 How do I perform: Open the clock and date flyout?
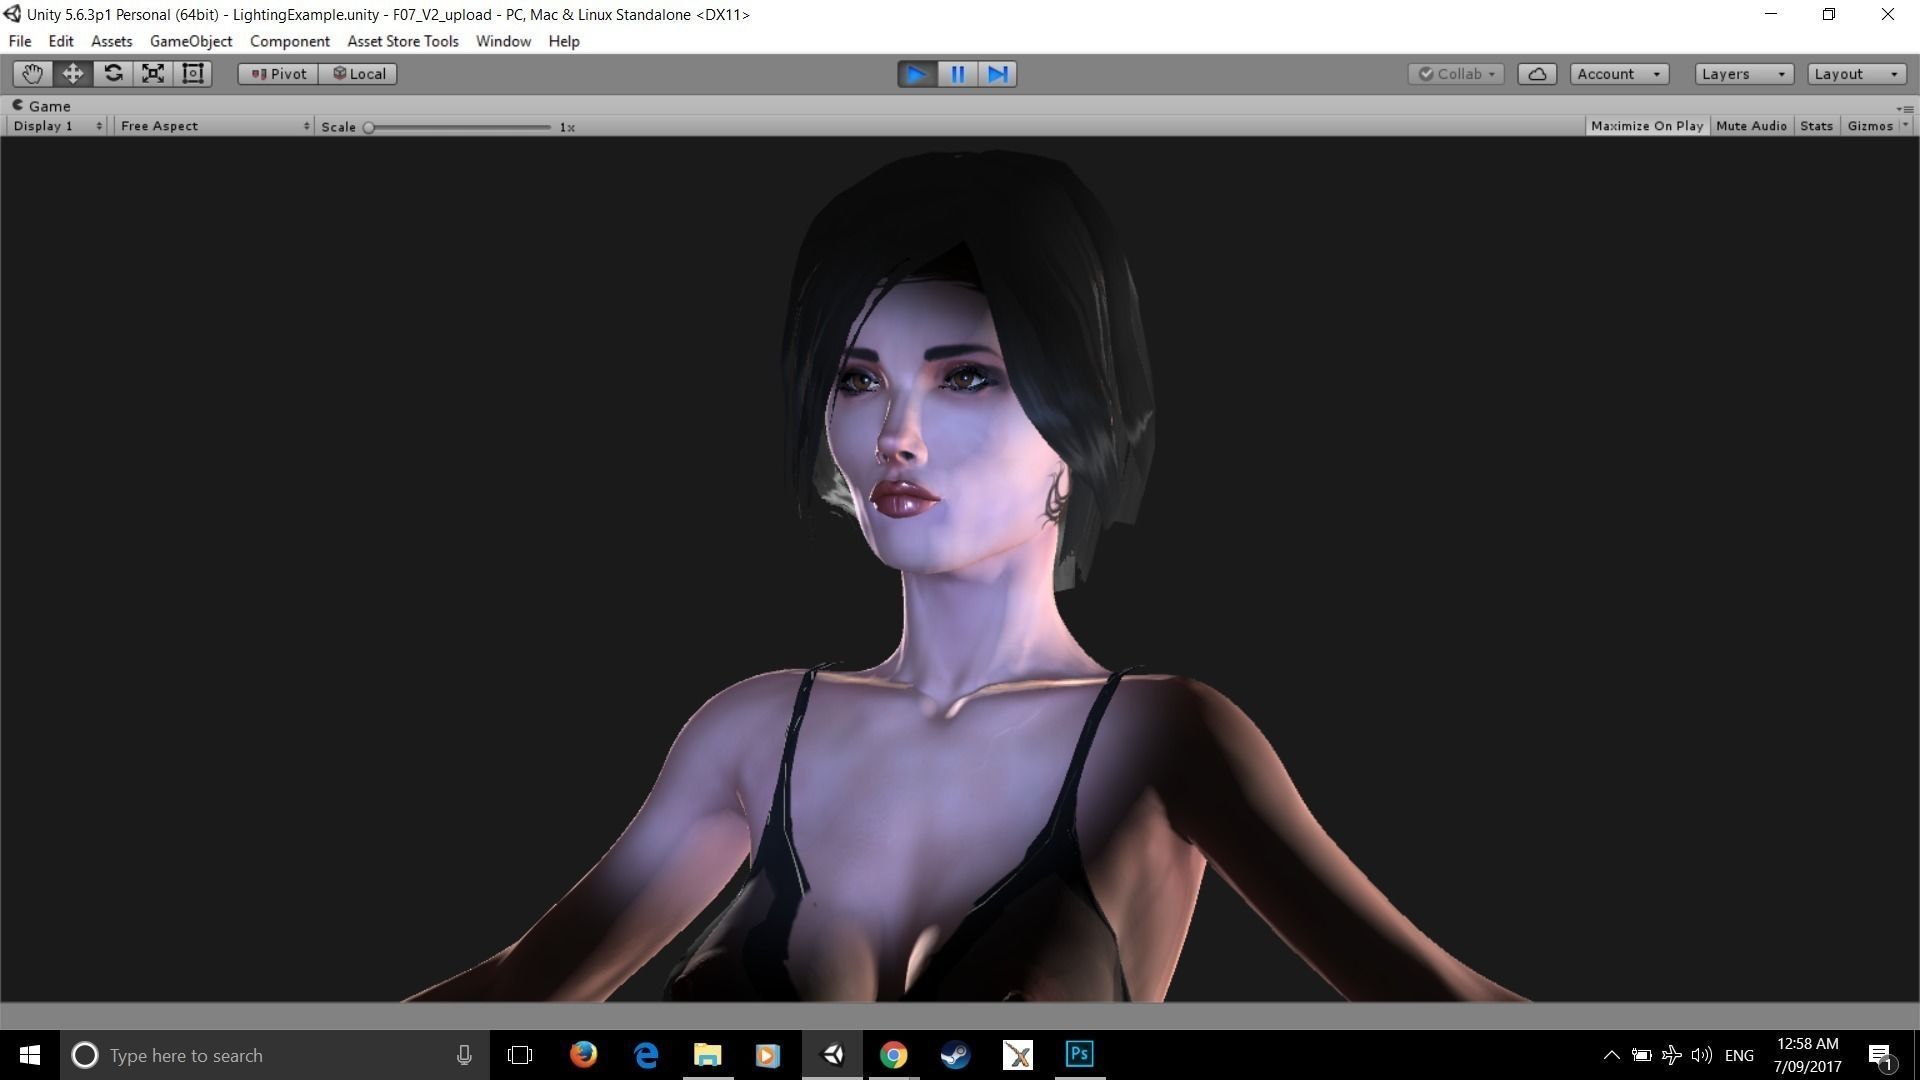1807,1055
